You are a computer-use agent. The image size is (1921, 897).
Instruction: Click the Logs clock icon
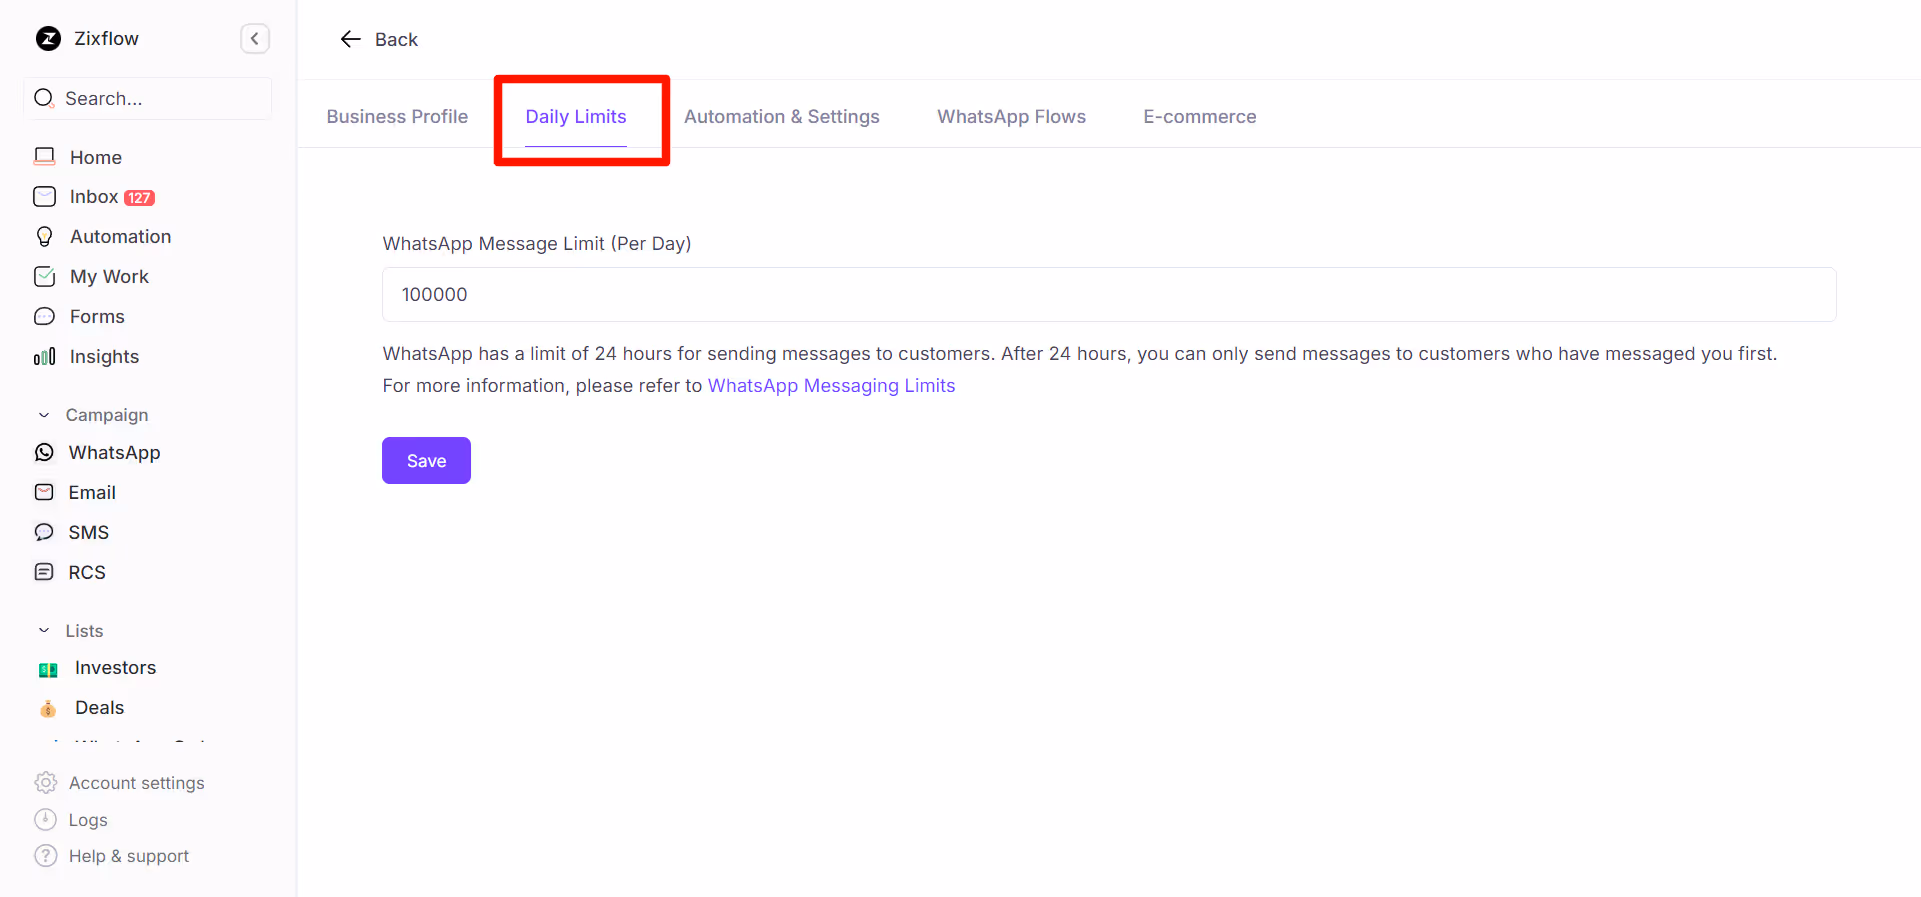coord(46,820)
